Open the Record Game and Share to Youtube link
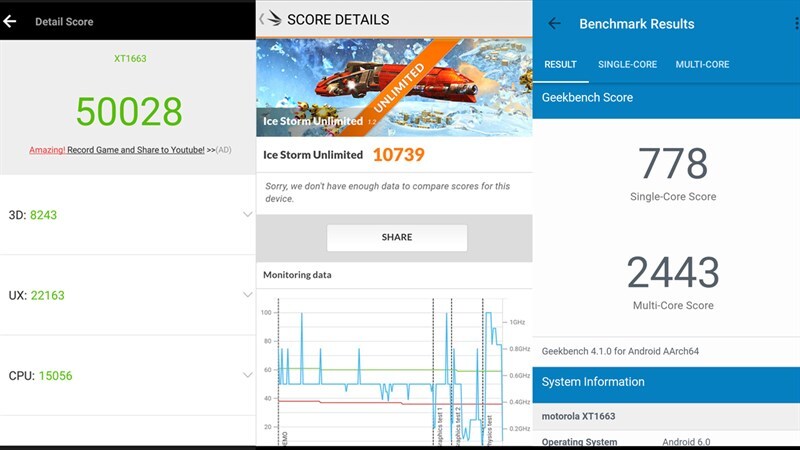This screenshot has height=450, width=800. click(x=117, y=149)
